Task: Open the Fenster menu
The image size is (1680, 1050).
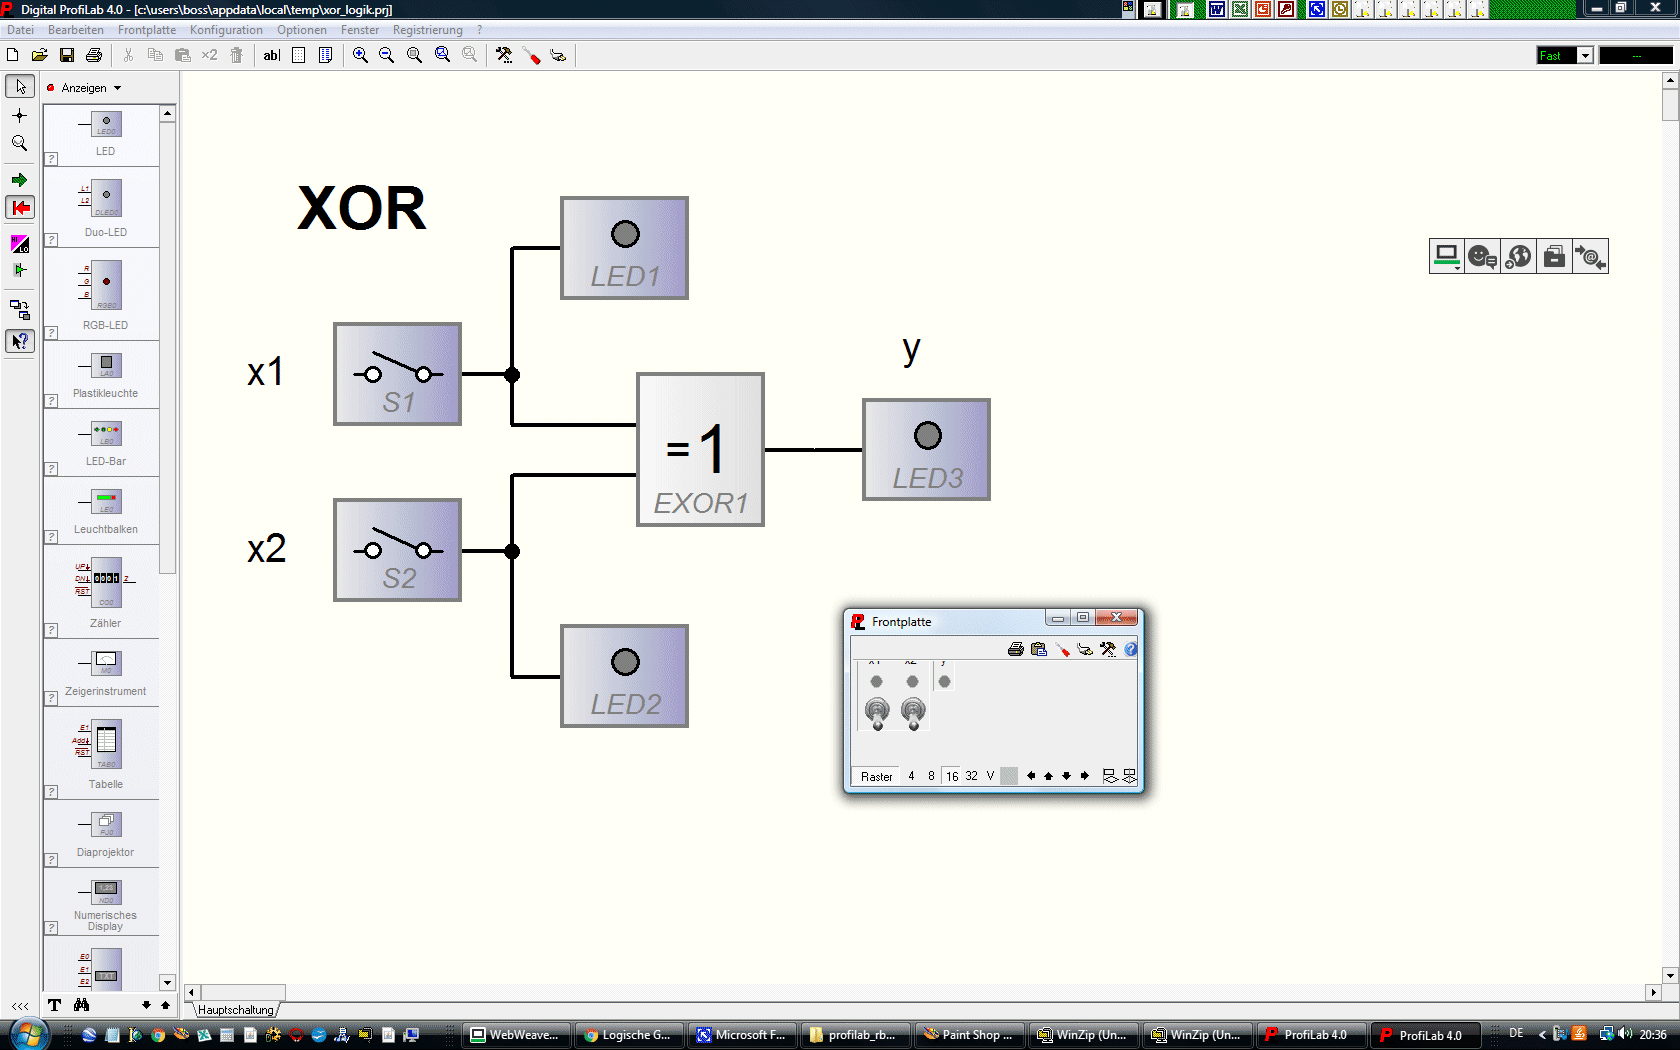Action: [x=360, y=30]
